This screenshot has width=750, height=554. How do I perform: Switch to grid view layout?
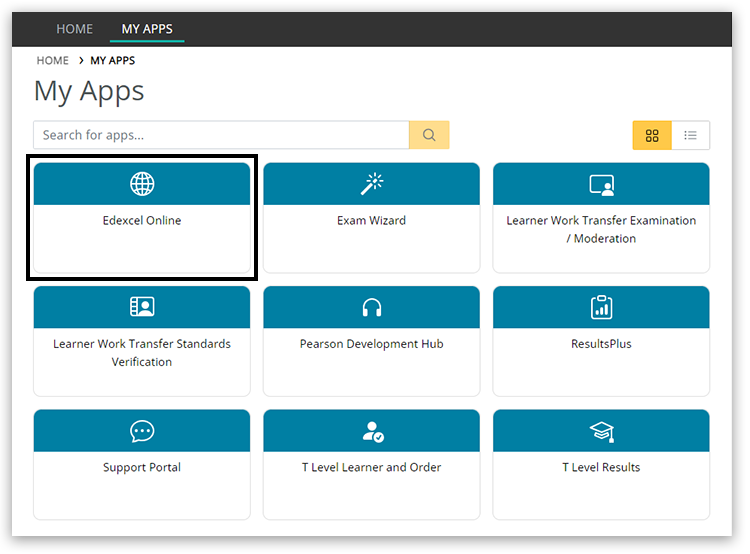(x=652, y=135)
